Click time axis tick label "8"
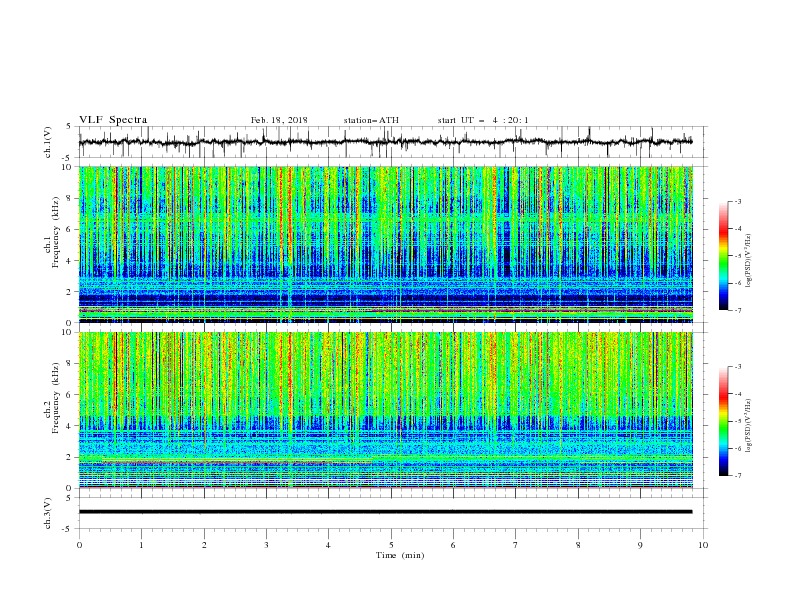Image resolution: width=792 pixels, height=612 pixels. (578, 545)
